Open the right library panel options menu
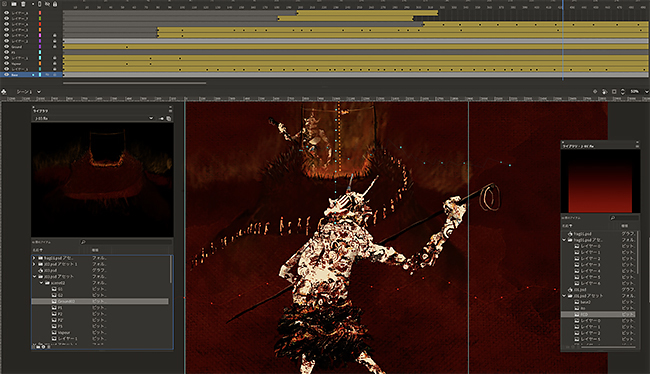Image resolution: width=650 pixels, height=374 pixels. pyautogui.click(x=637, y=146)
